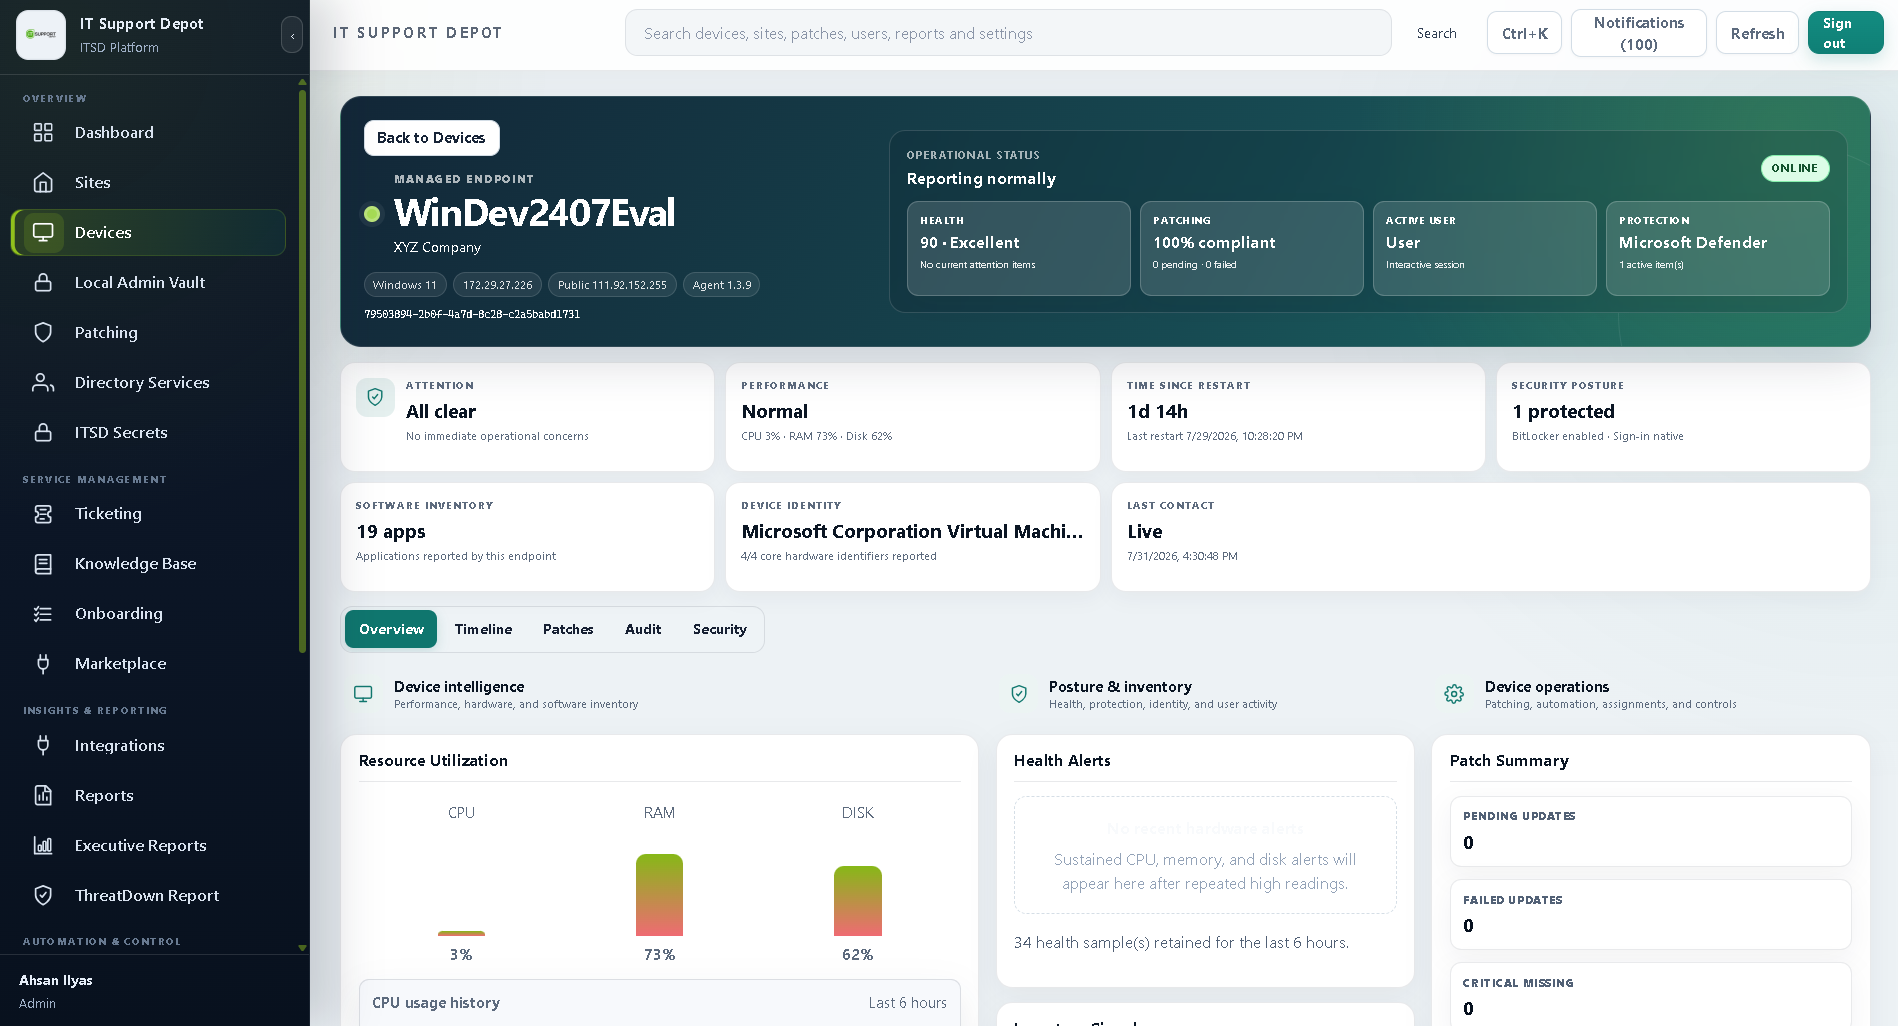Open the Integrations plug icon
The height and width of the screenshot is (1026, 1898).
43,745
